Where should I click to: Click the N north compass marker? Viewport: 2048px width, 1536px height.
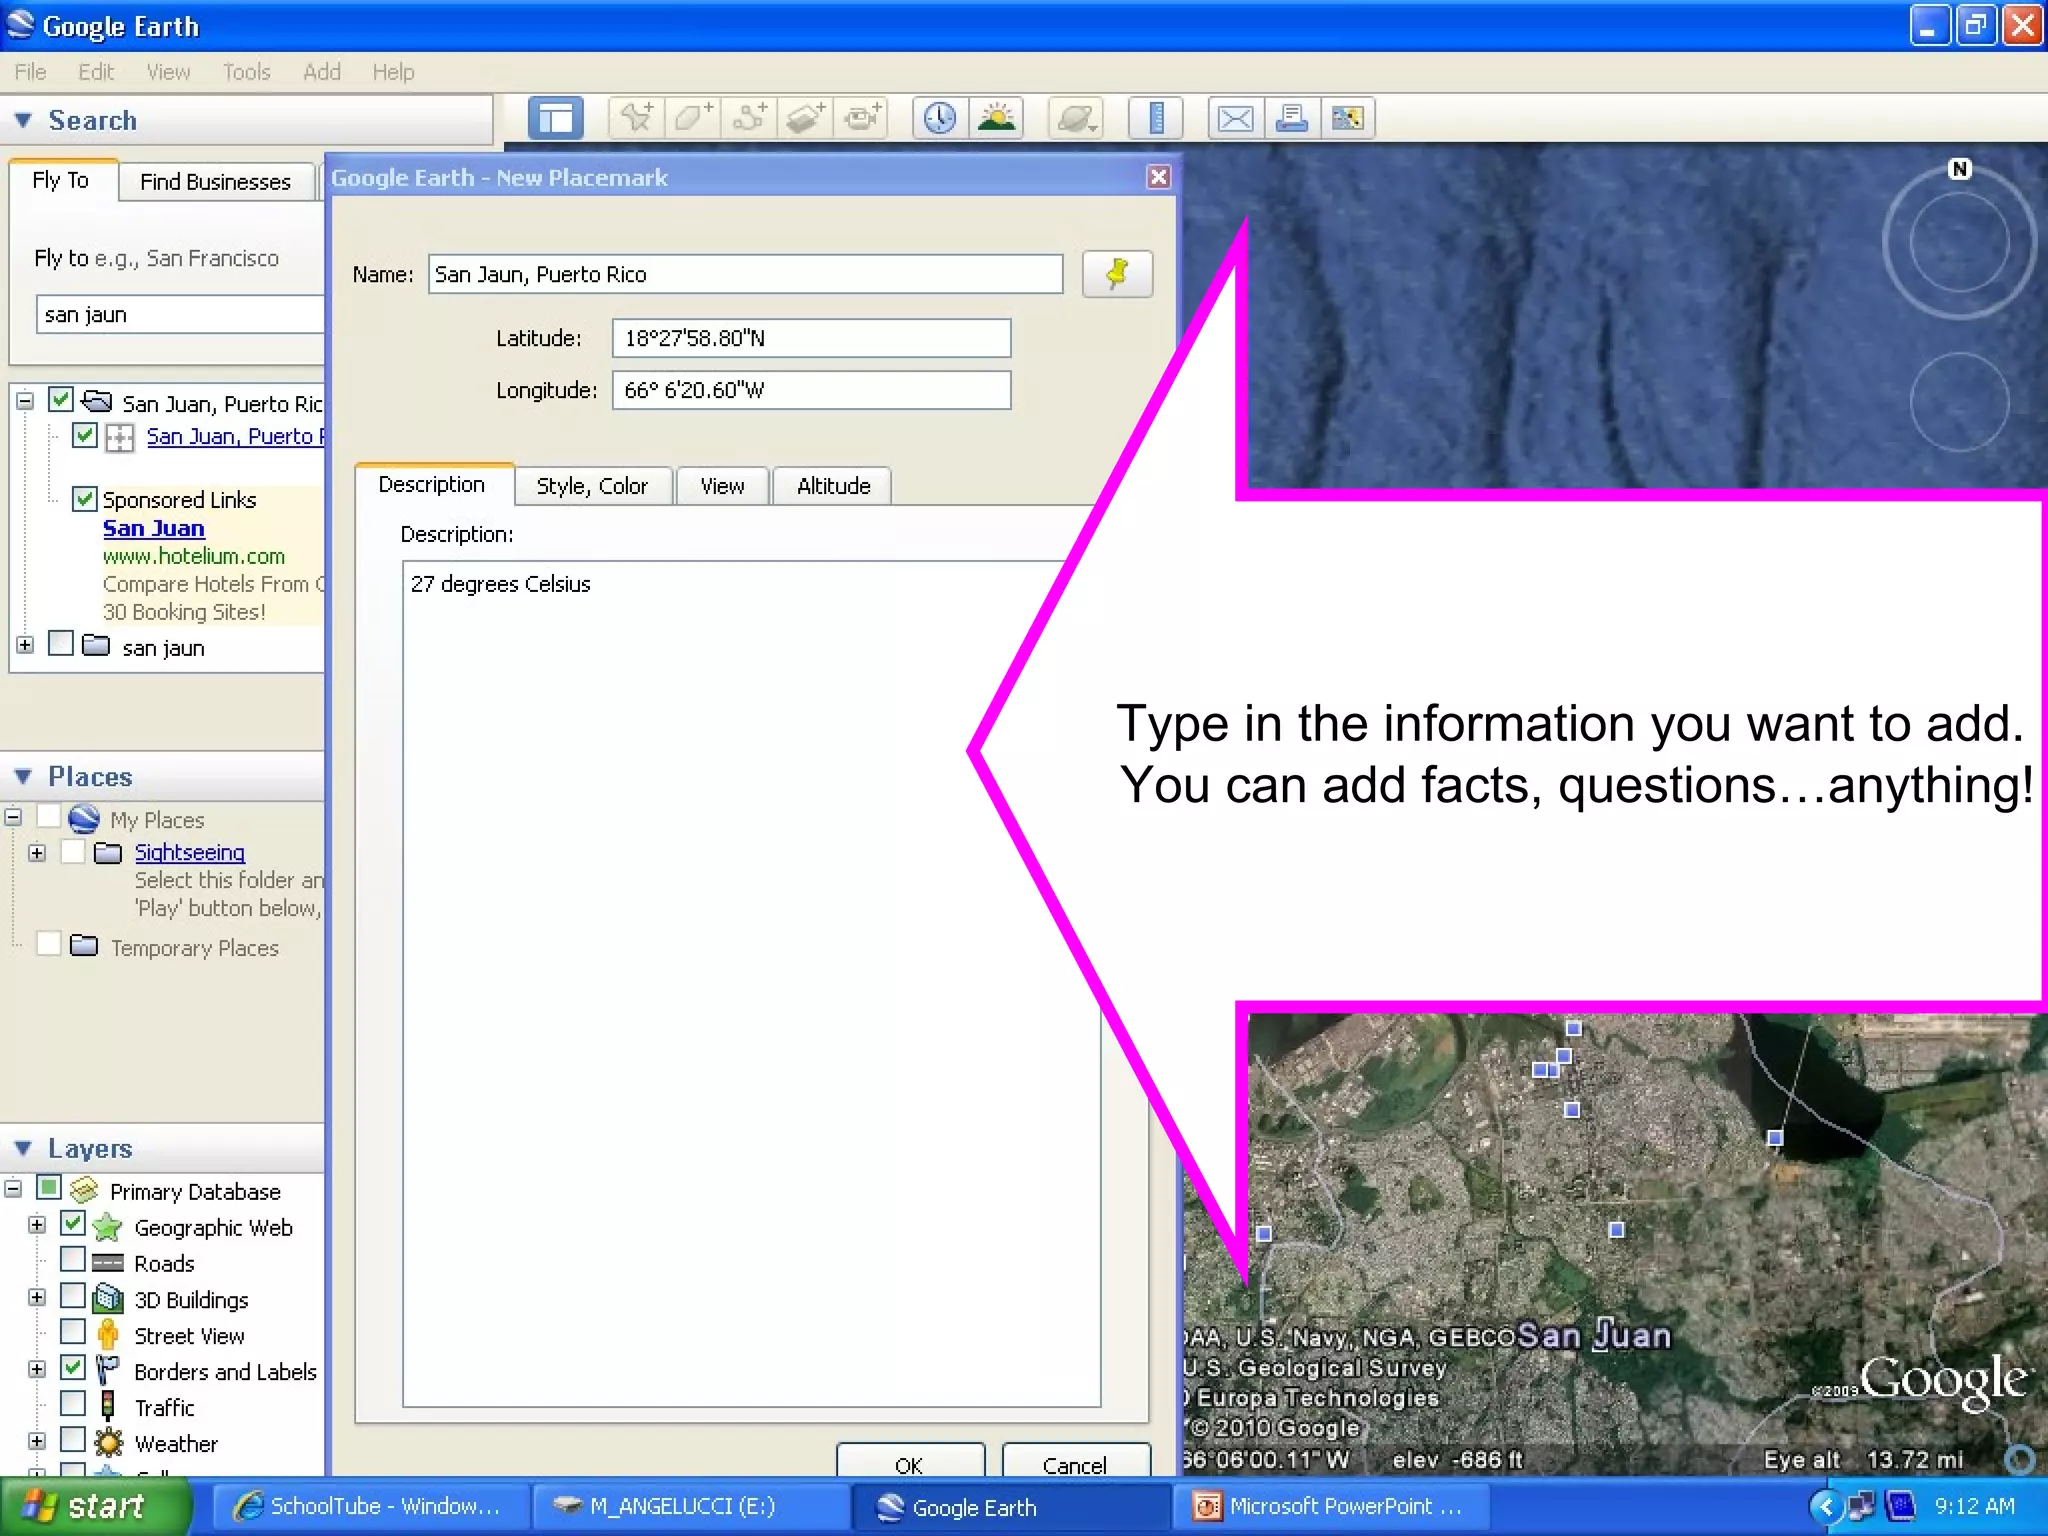pos(1960,170)
